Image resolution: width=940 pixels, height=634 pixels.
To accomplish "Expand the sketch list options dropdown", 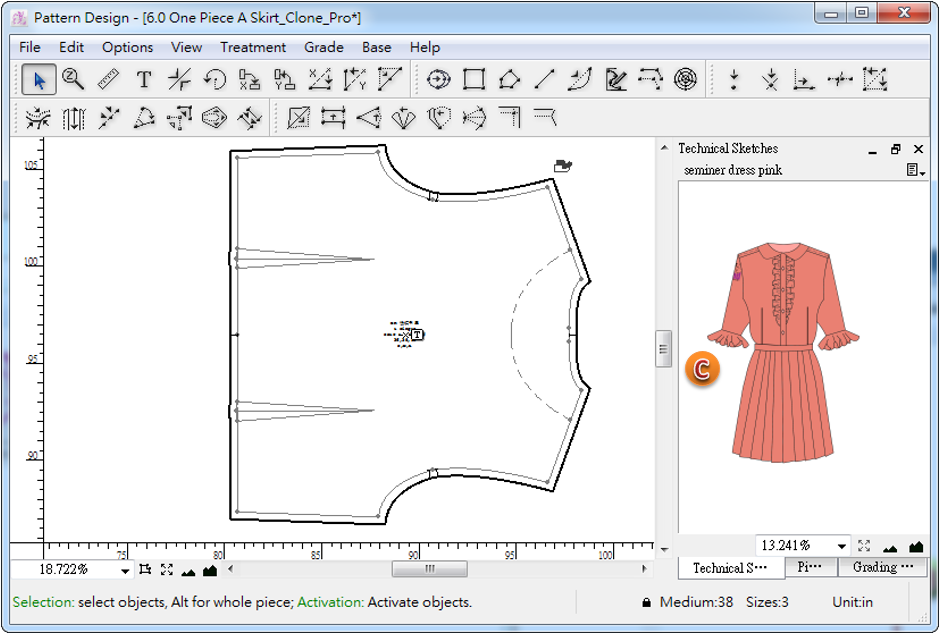I will (915, 171).
